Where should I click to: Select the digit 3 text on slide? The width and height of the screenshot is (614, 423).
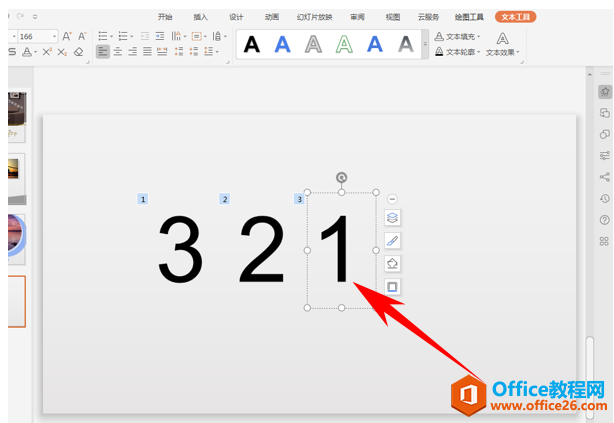pos(180,250)
